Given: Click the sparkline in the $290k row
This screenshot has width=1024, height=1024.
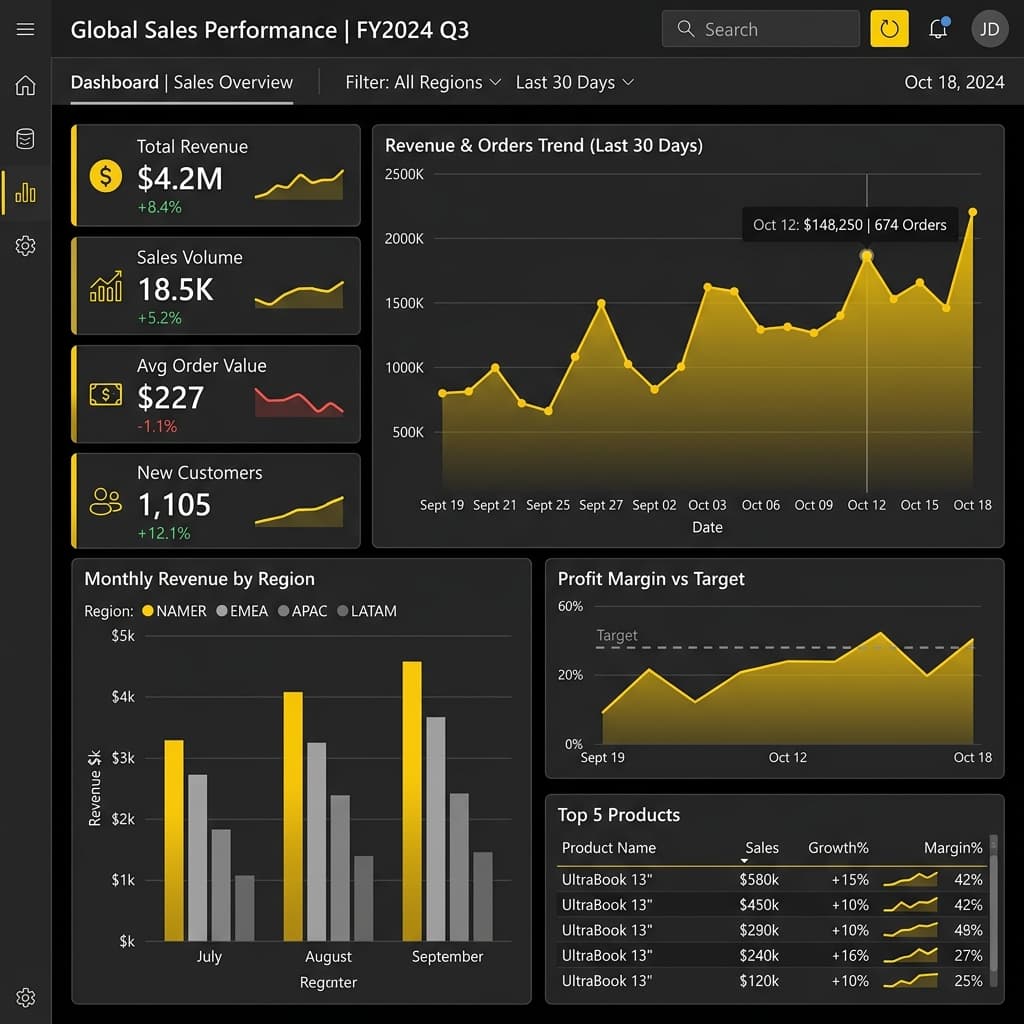Looking at the screenshot, I should pyautogui.click(x=910, y=930).
